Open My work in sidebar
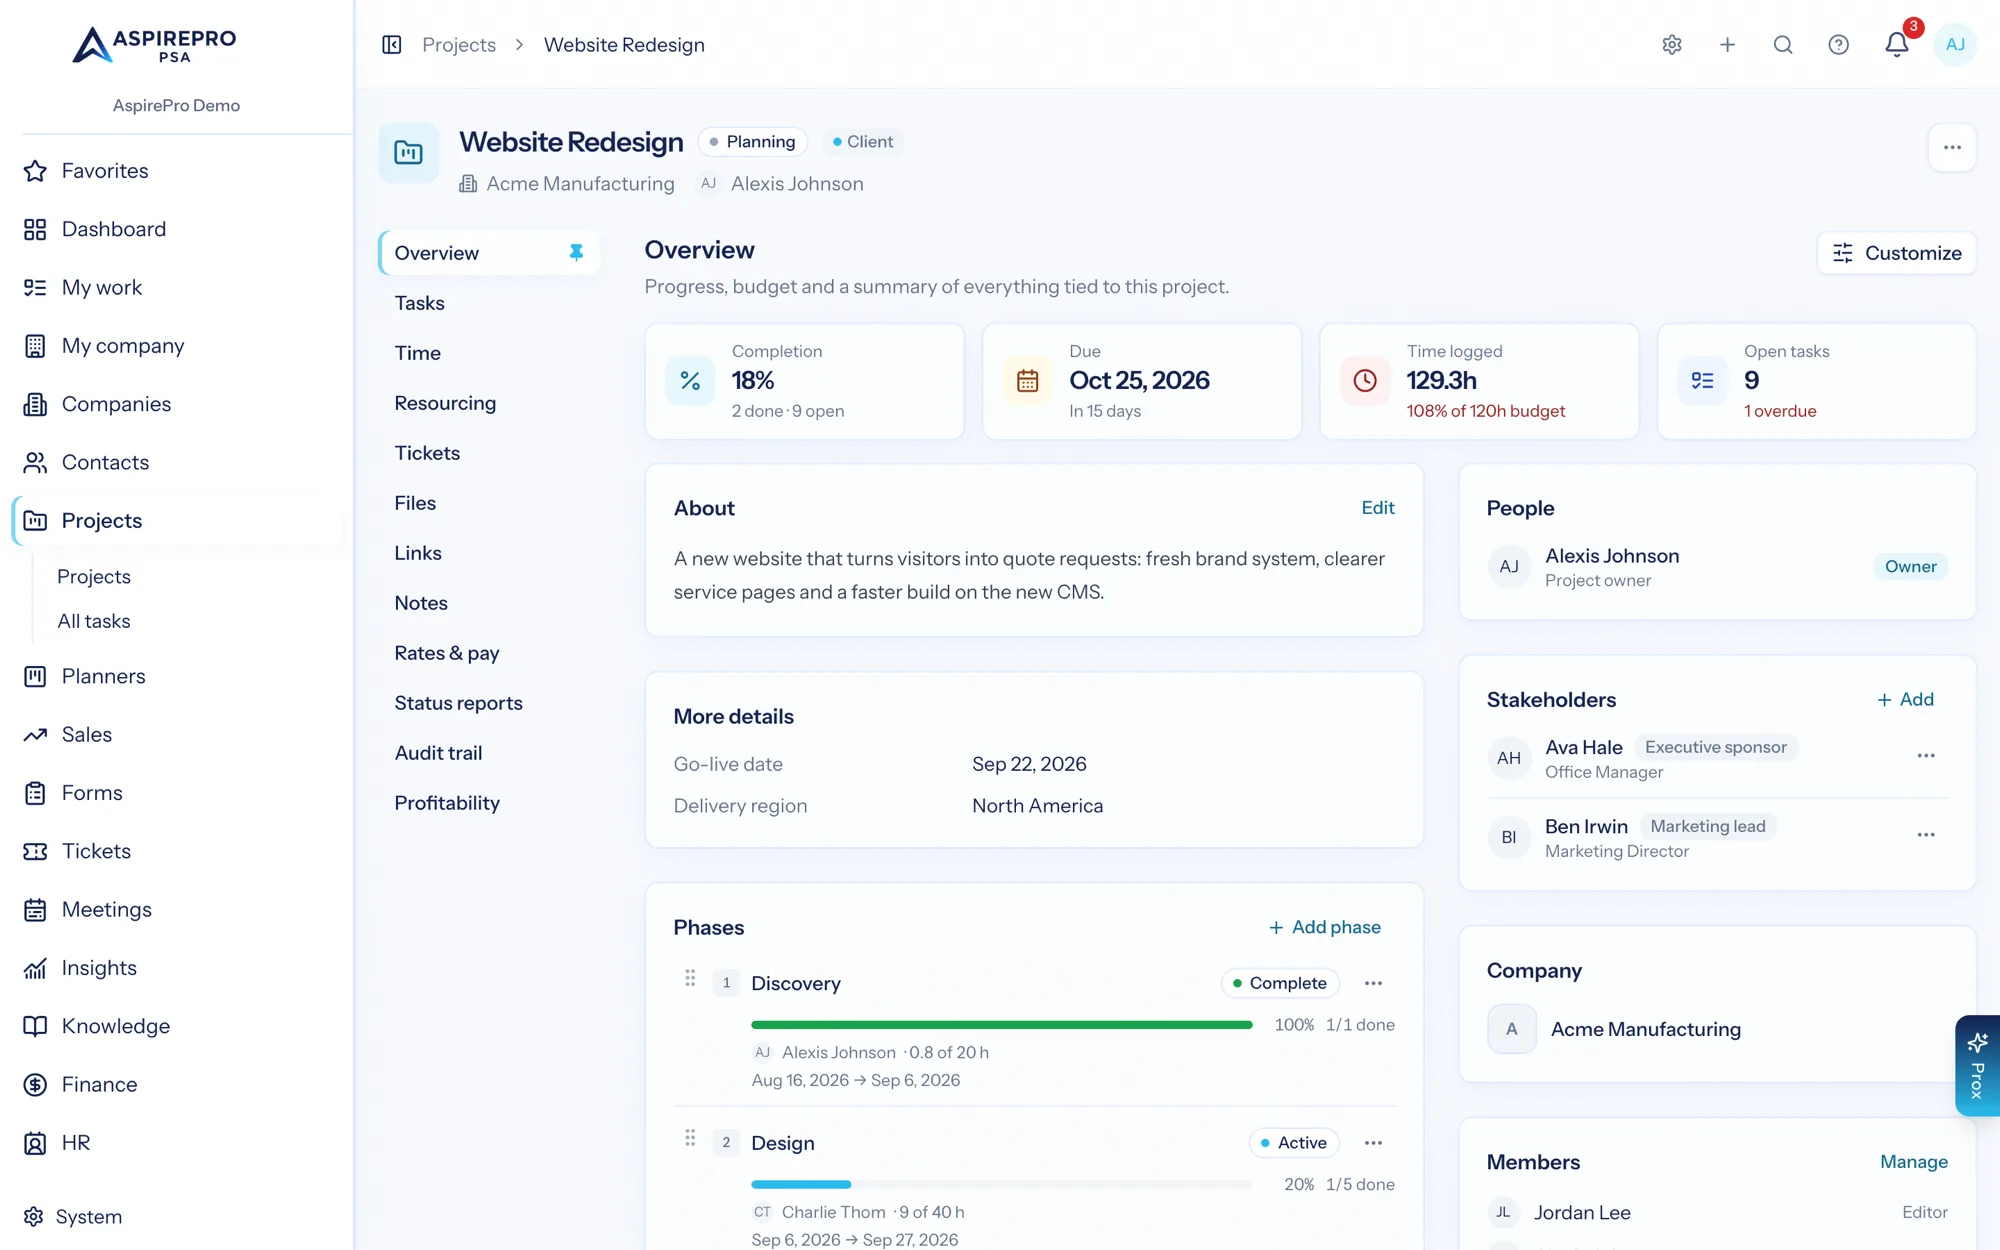Image resolution: width=2000 pixels, height=1250 pixels. tap(176, 288)
